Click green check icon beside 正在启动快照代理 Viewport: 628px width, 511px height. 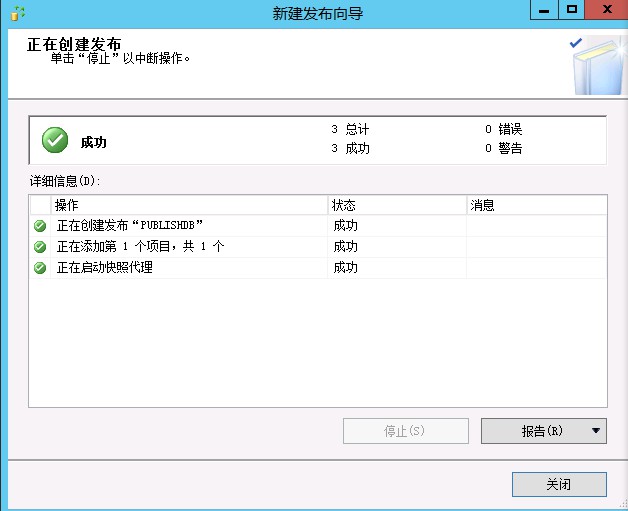pos(40,268)
